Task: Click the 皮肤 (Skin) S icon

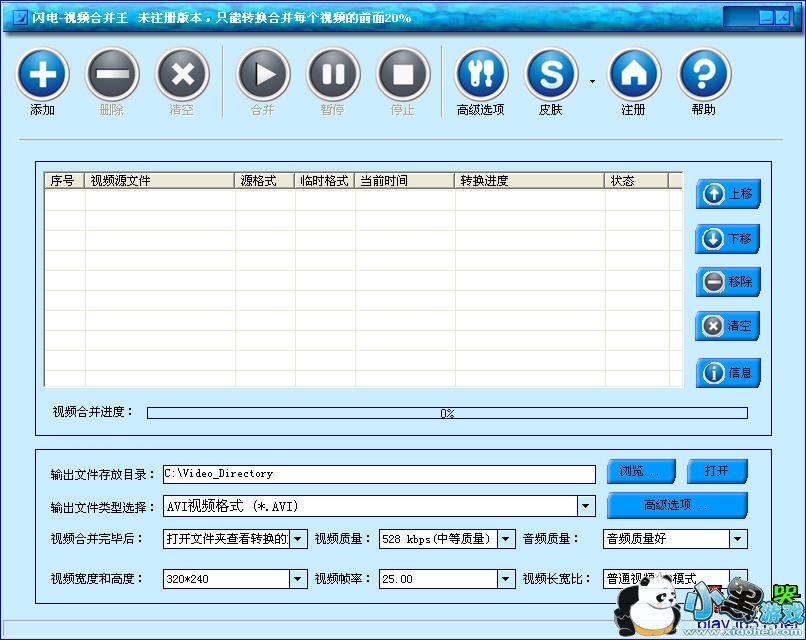Action: (551, 74)
